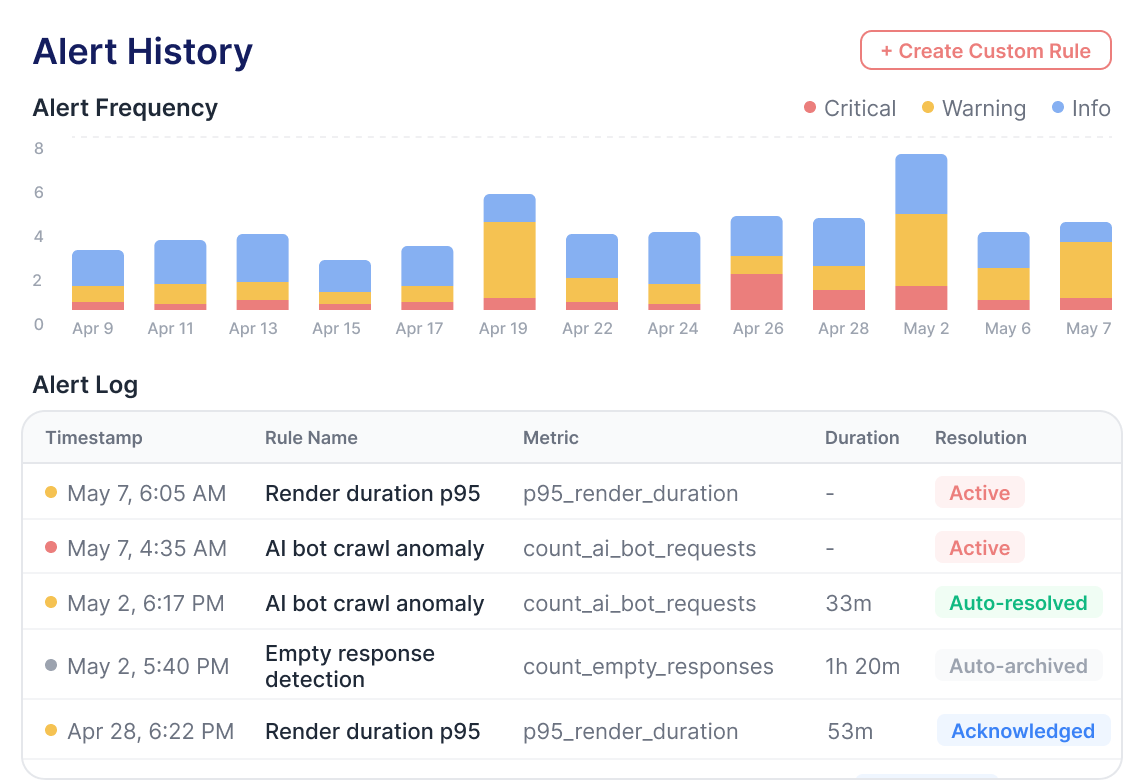Select the May 2 bar in chart
The image size is (1144, 780).
(921, 232)
